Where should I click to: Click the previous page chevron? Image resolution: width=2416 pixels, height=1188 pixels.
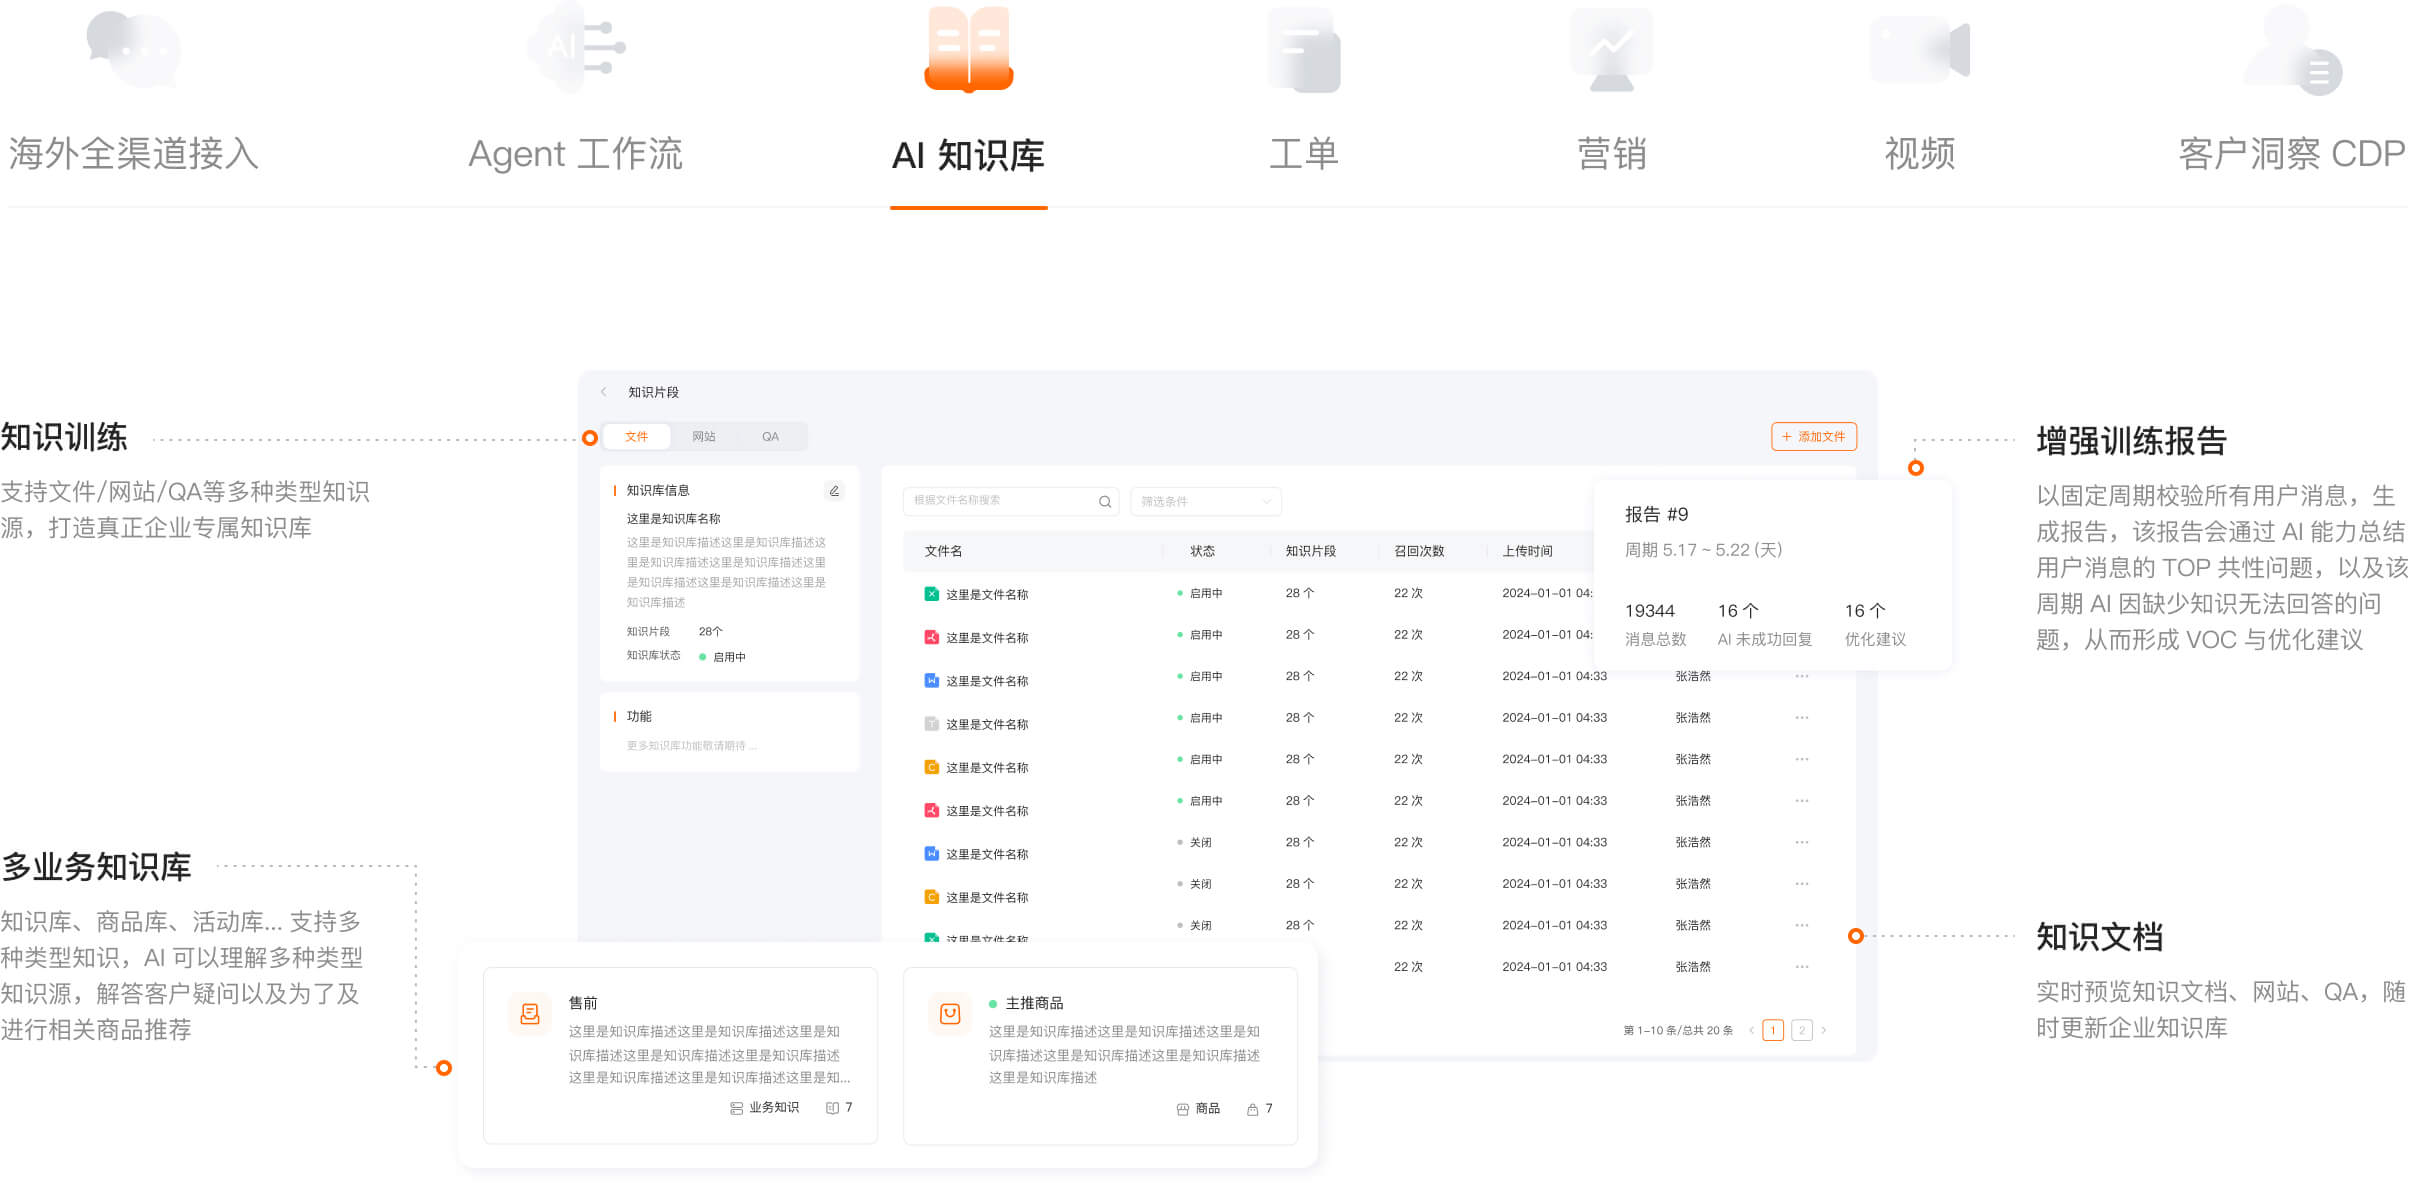[x=1751, y=1030]
